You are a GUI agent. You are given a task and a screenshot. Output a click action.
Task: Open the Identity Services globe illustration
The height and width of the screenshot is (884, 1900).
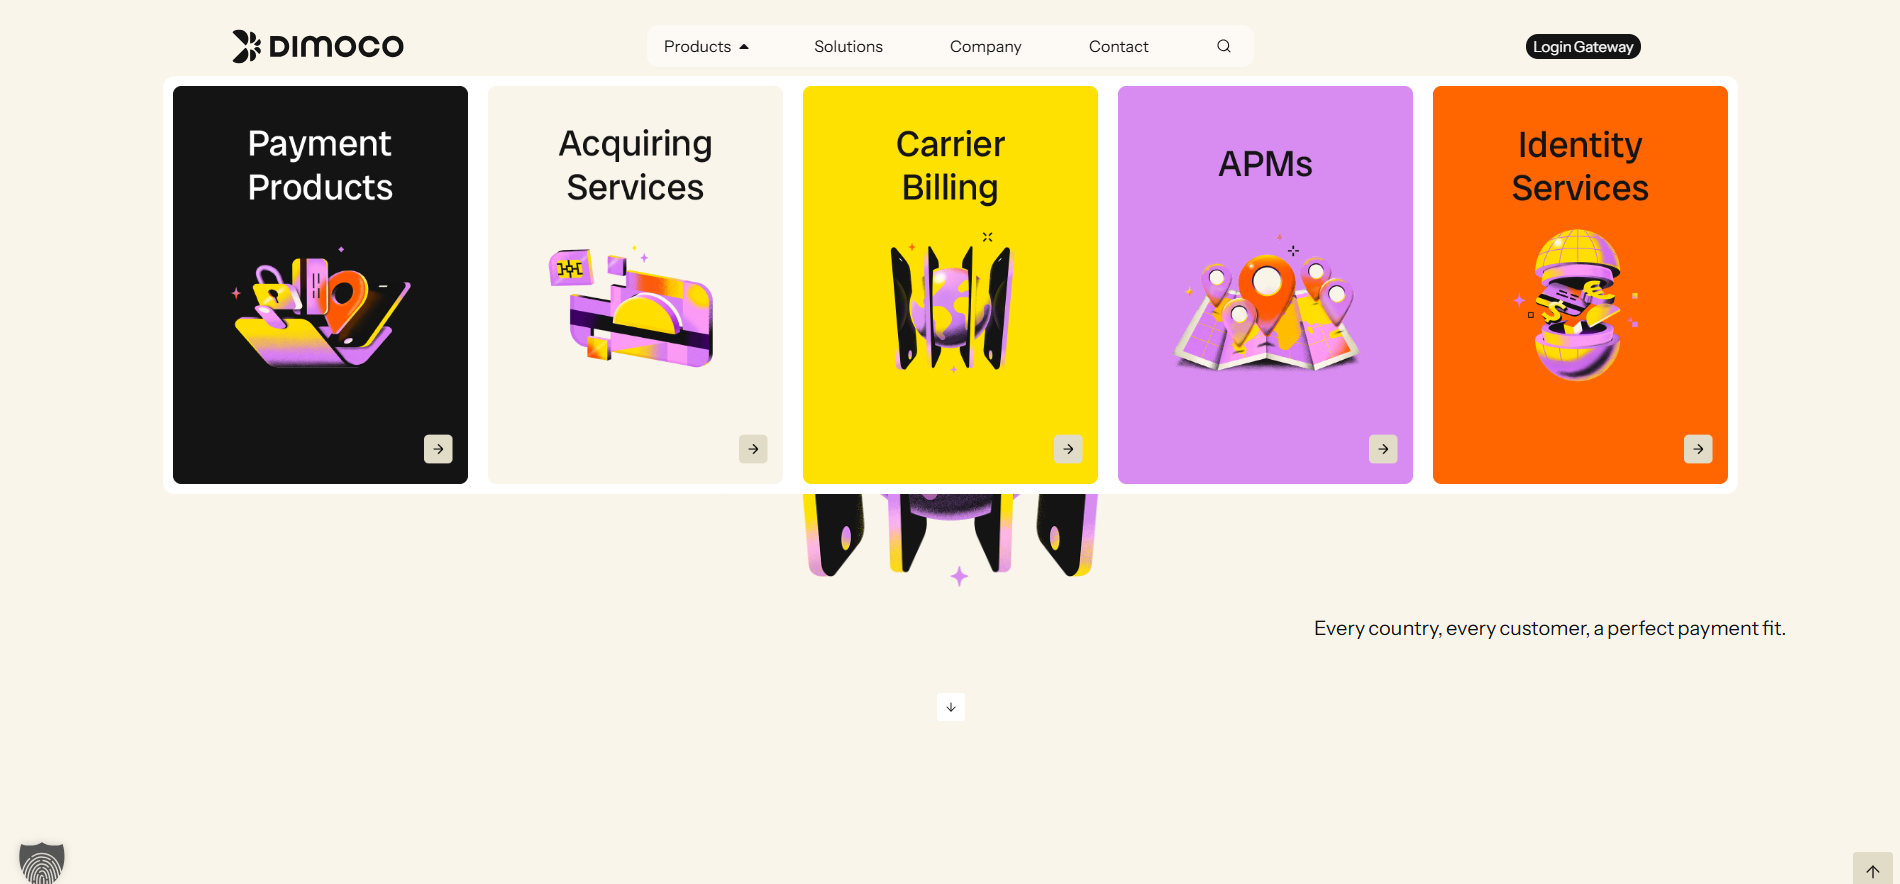[1578, 304]
